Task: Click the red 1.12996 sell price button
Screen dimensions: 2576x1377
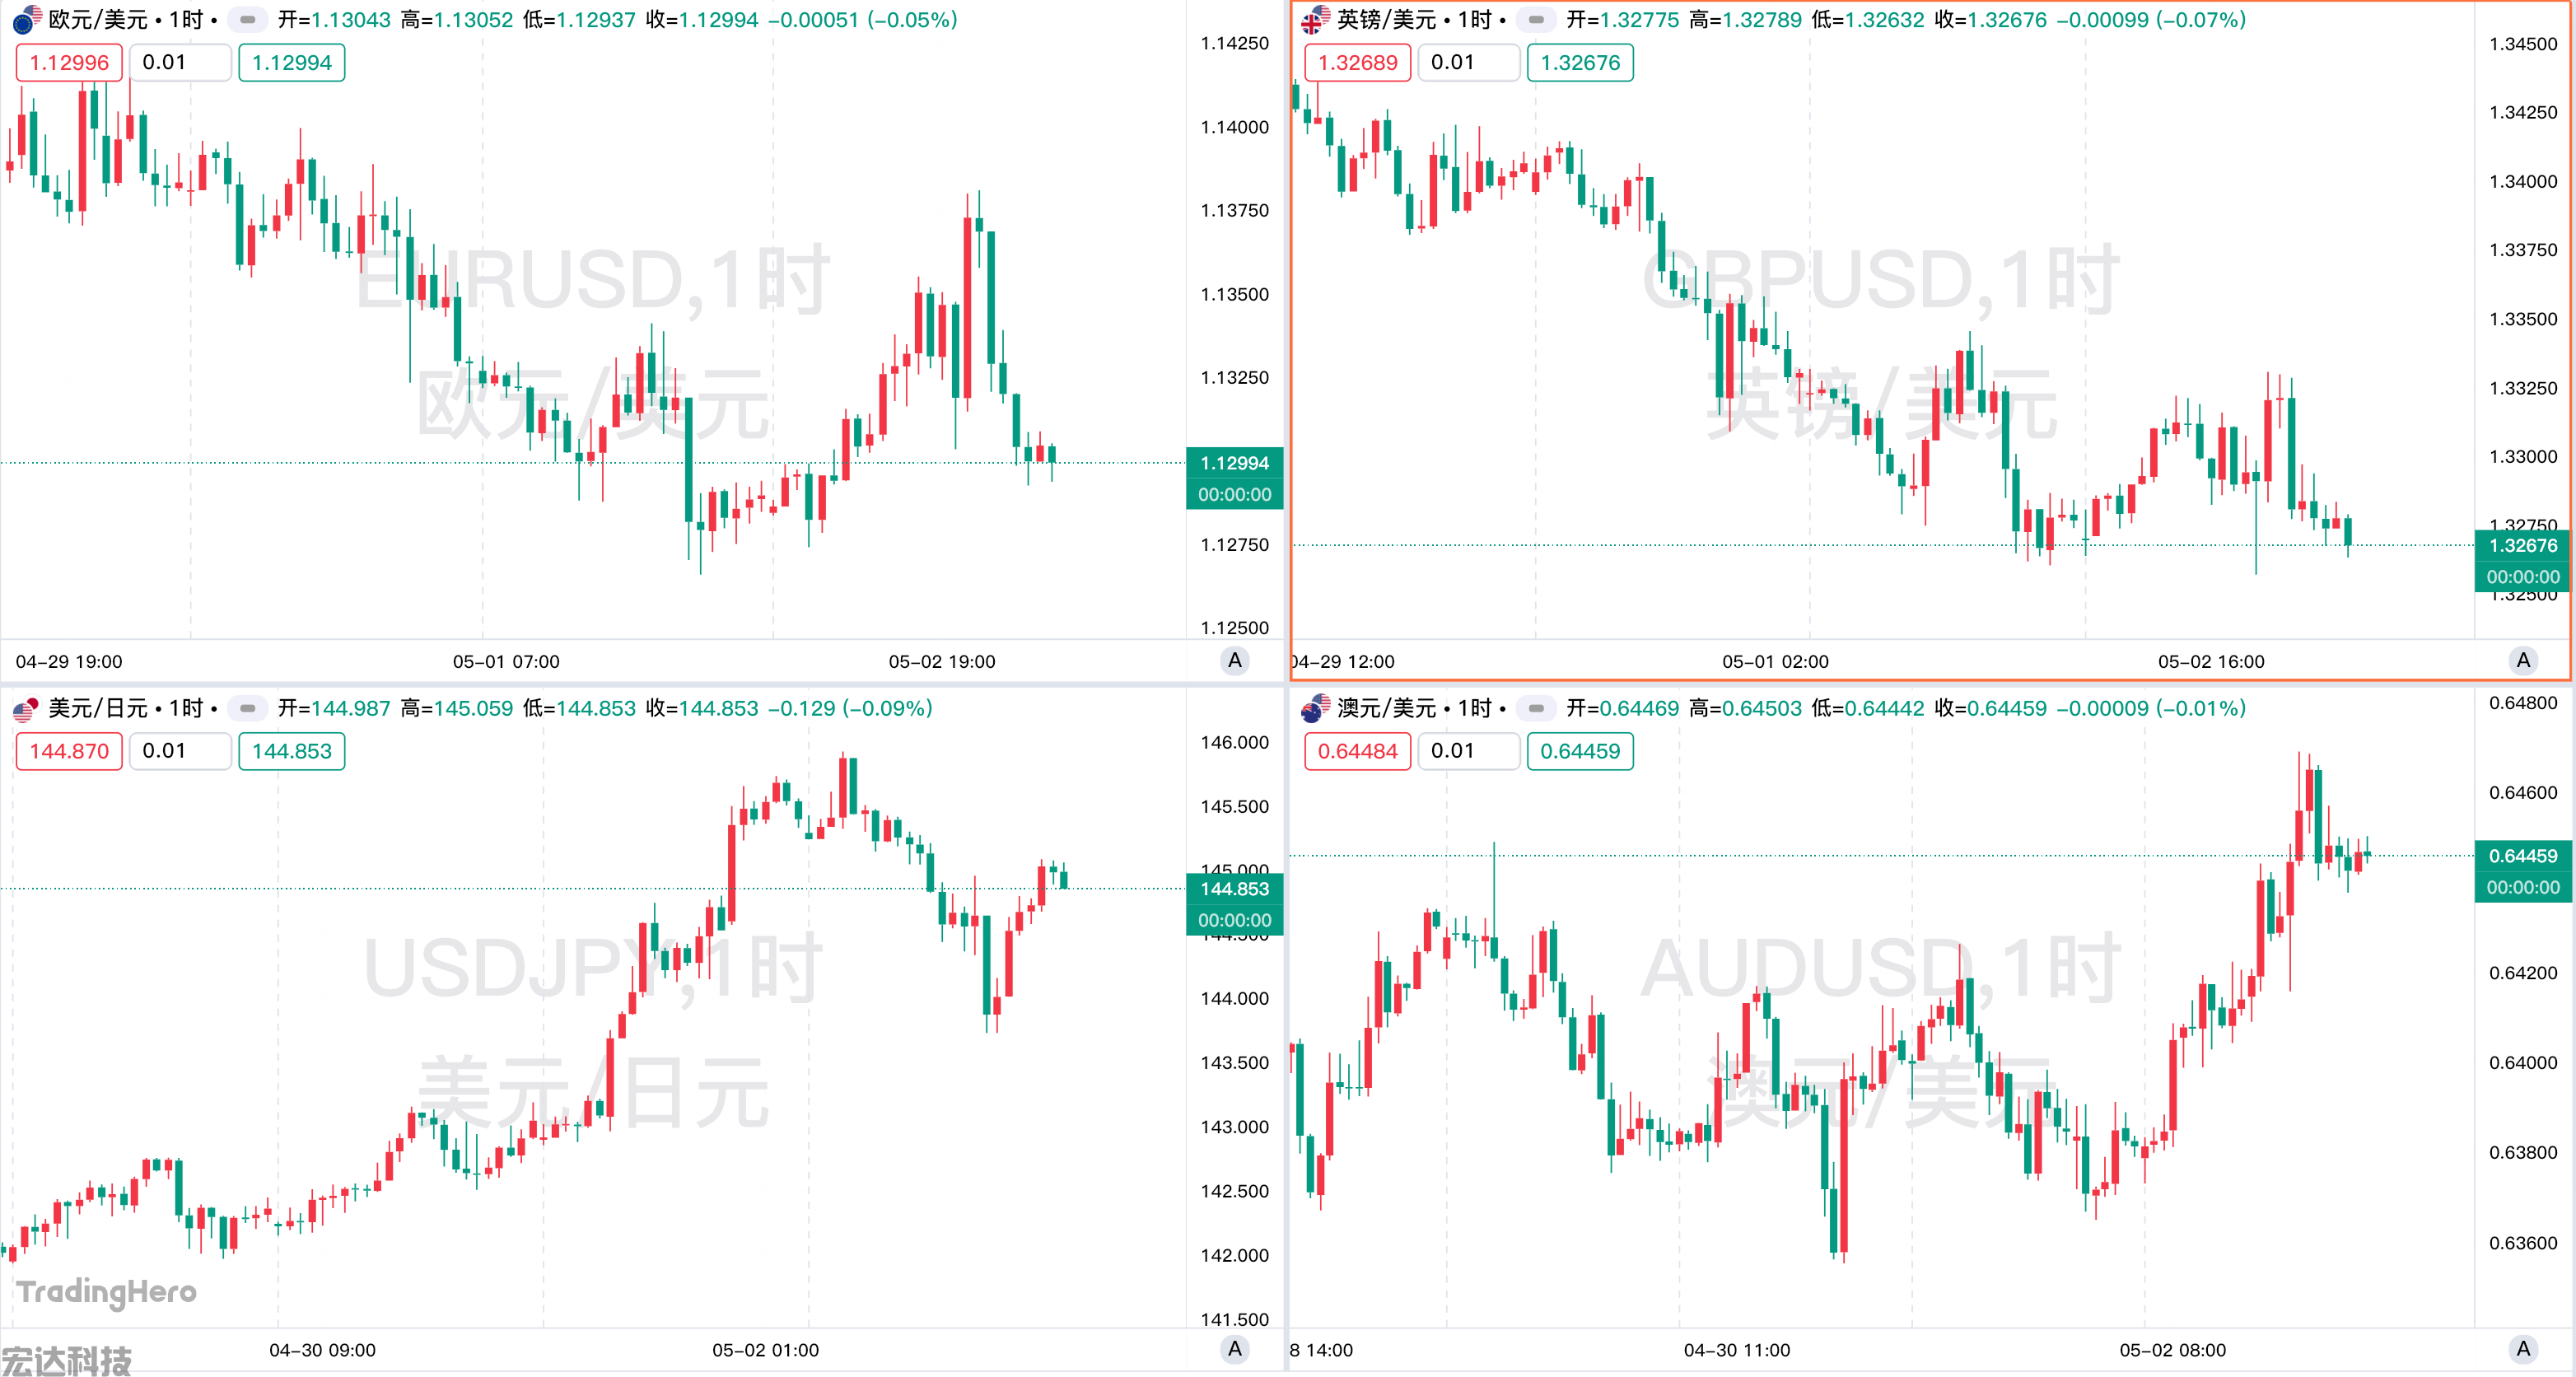Action: click(x=69, y=62)
